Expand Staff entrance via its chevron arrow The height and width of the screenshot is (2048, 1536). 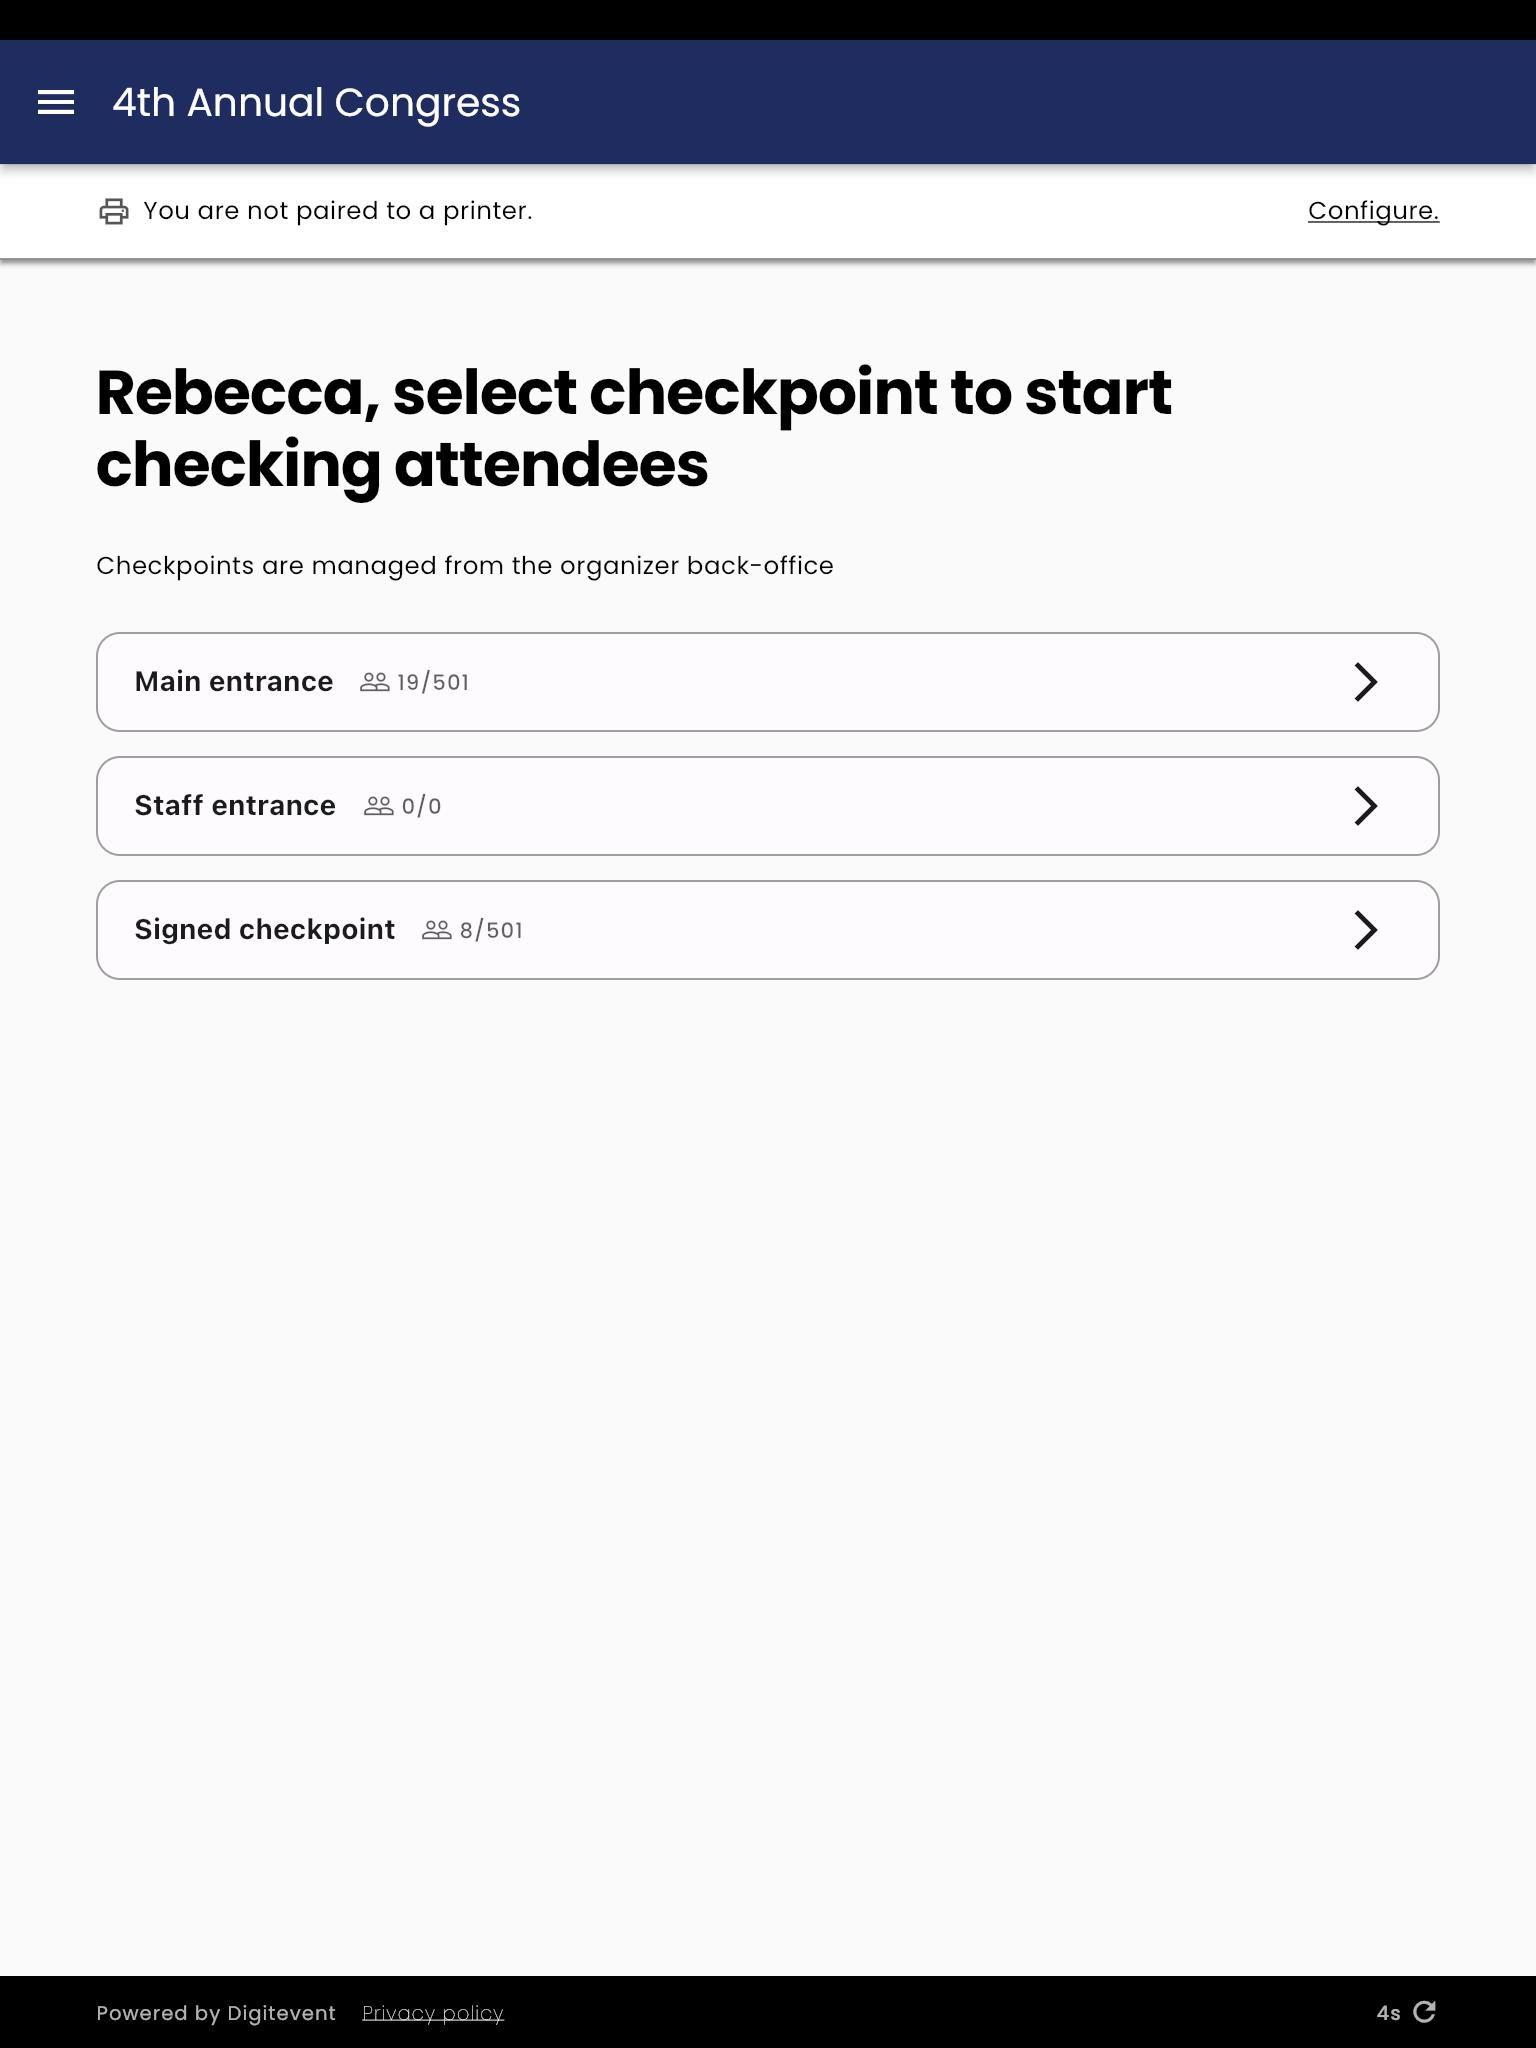click(1366, 806)
